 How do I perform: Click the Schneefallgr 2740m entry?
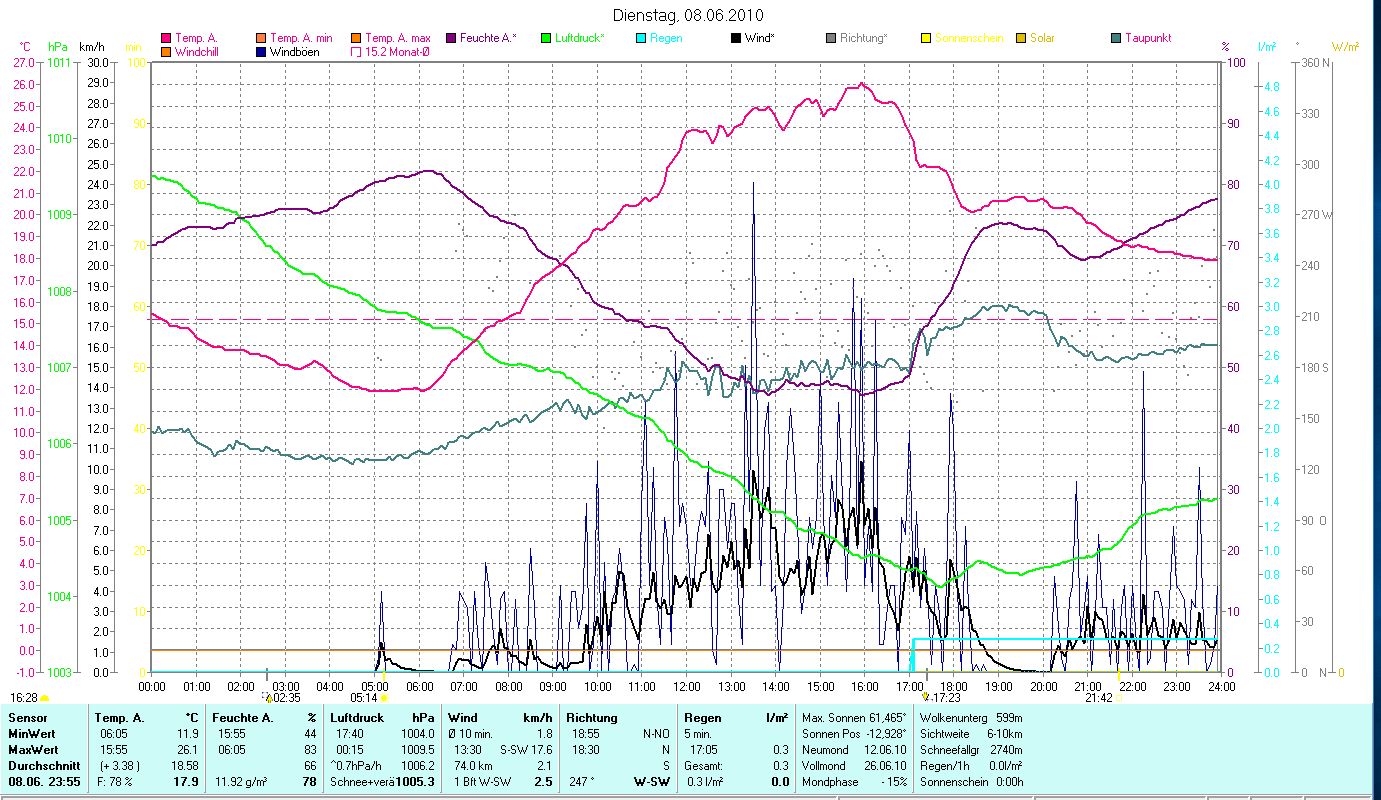click(x=971, y=750)
